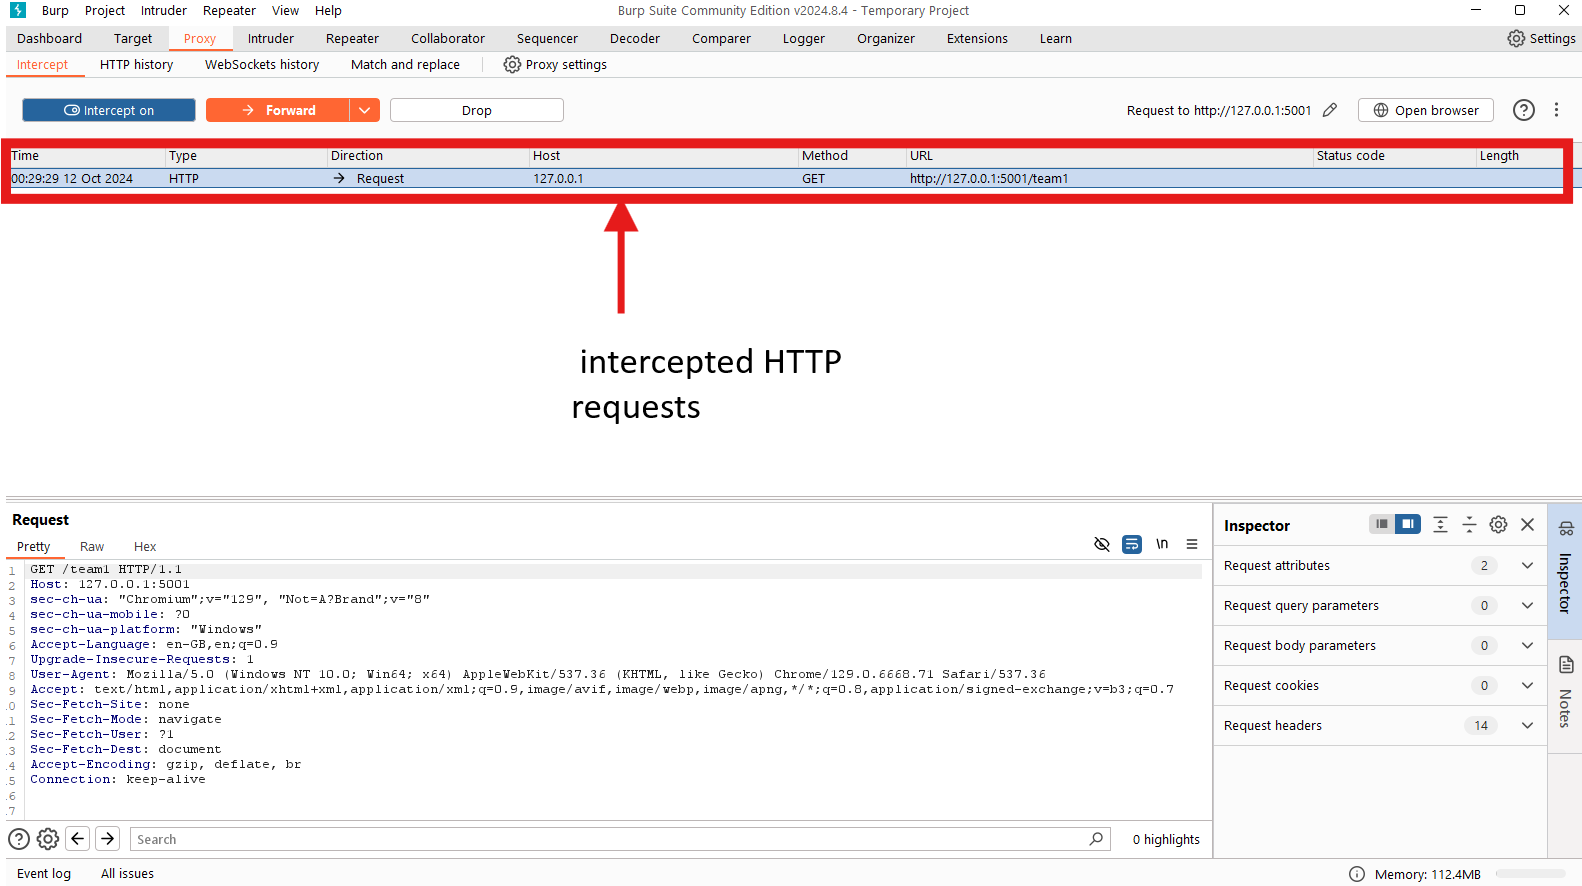Sort by the URL column header
This screenshot has width=1582, height=886.
(1109, 155)
